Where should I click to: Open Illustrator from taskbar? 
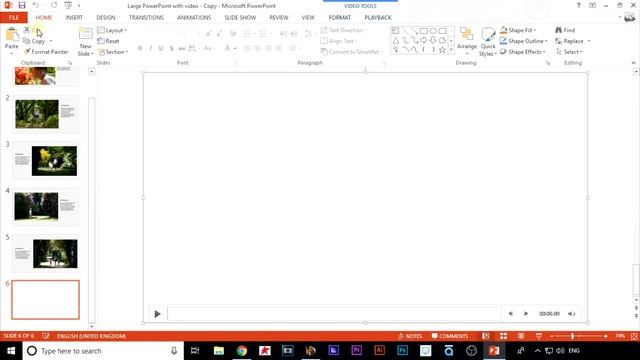coord(379,350)
